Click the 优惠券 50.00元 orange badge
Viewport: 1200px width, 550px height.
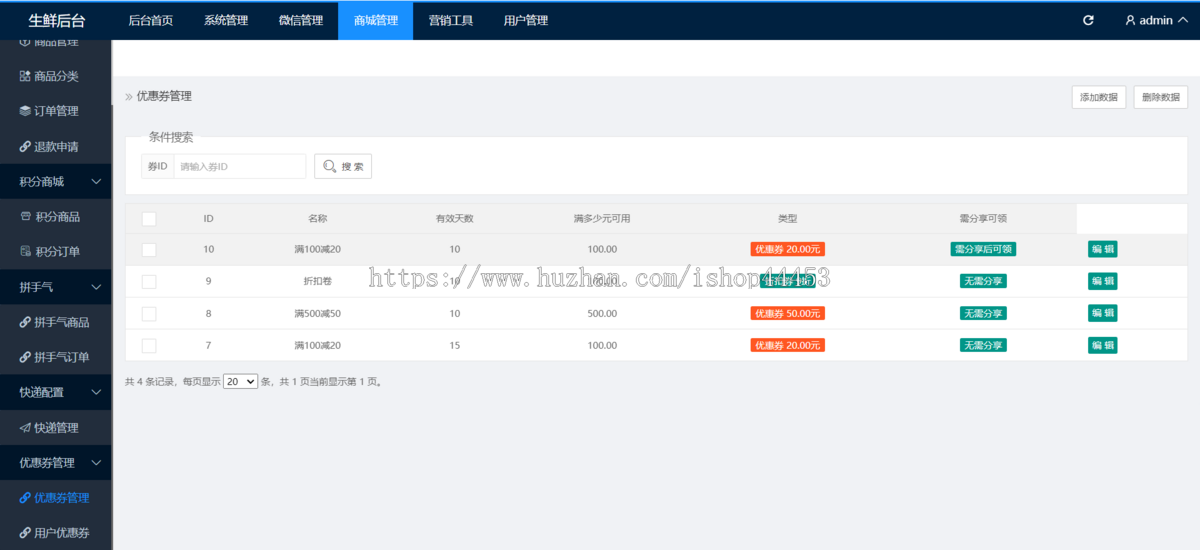point(788,313)
